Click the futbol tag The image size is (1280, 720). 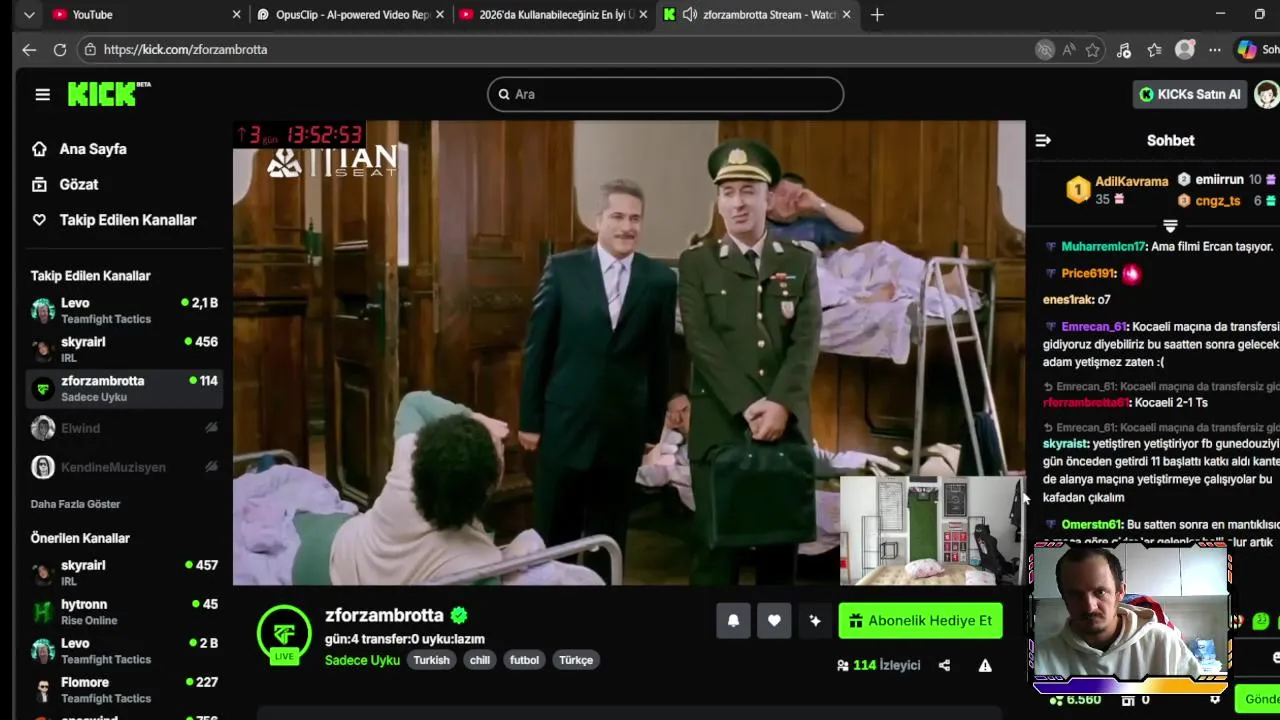(x=524, y=660)
